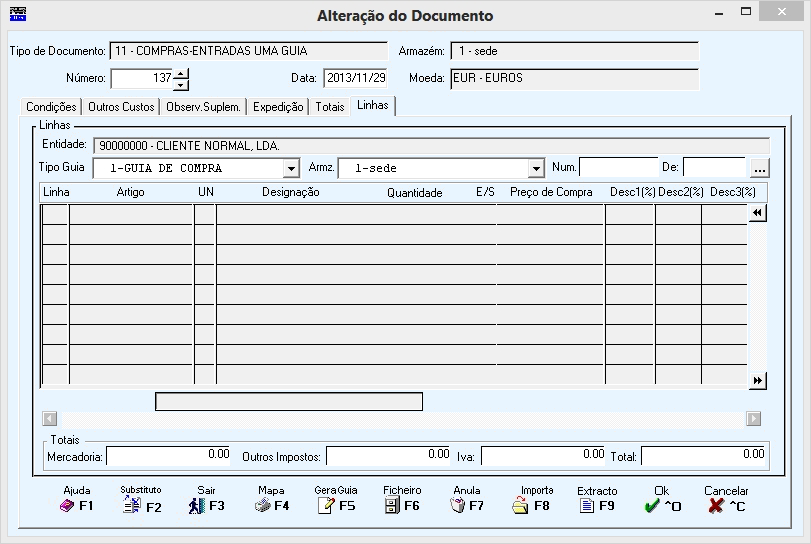Decrease Número with down spinner arrow
The image size is (811, 544).
(x=181, y=85)
